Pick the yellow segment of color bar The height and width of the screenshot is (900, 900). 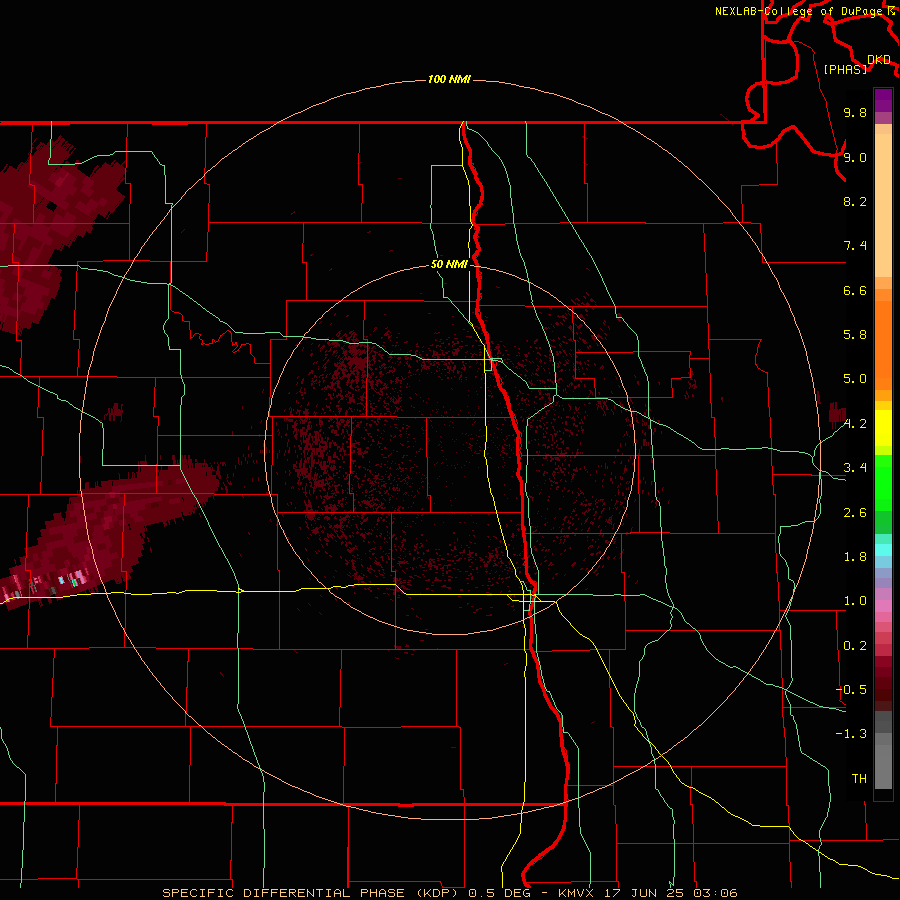[883, 428]
